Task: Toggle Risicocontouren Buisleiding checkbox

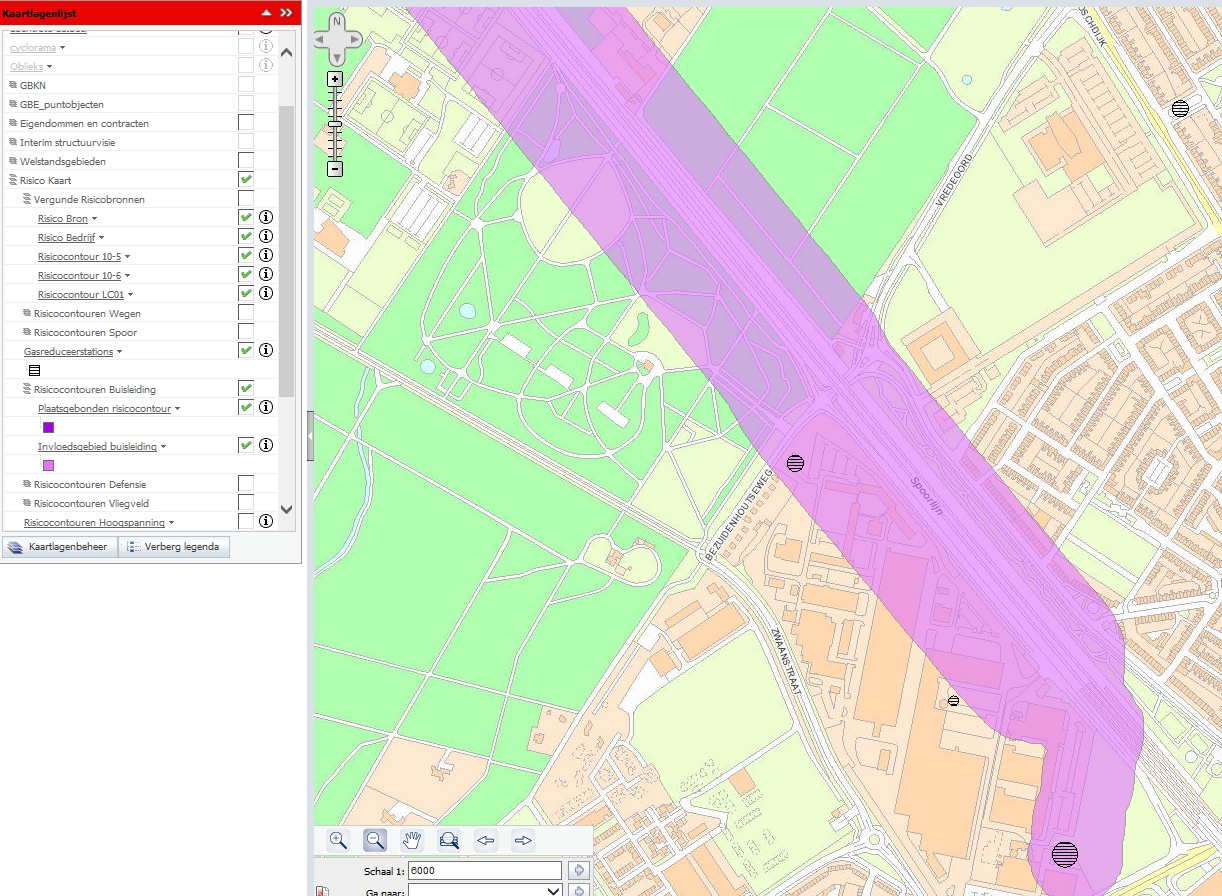Action: (x=246, y=388)
